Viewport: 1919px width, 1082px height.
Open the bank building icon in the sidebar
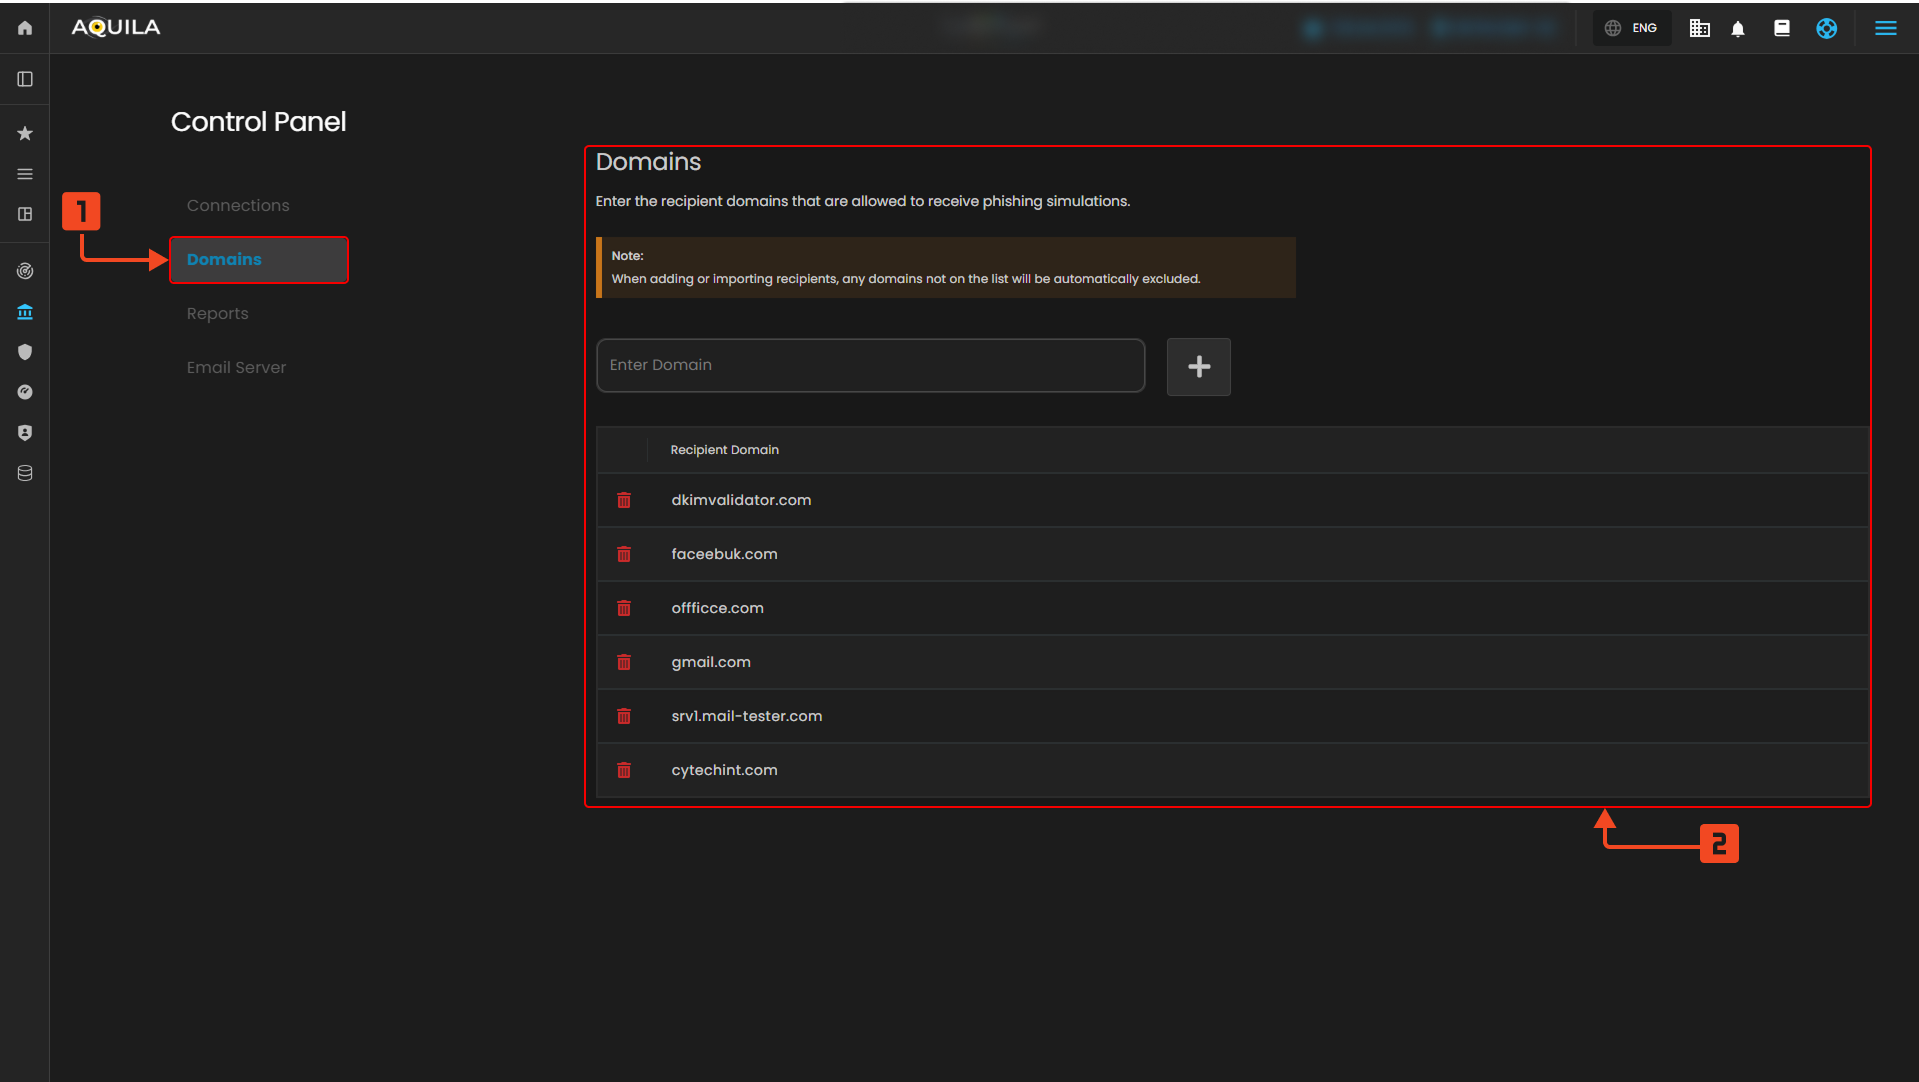click(25, 312)
